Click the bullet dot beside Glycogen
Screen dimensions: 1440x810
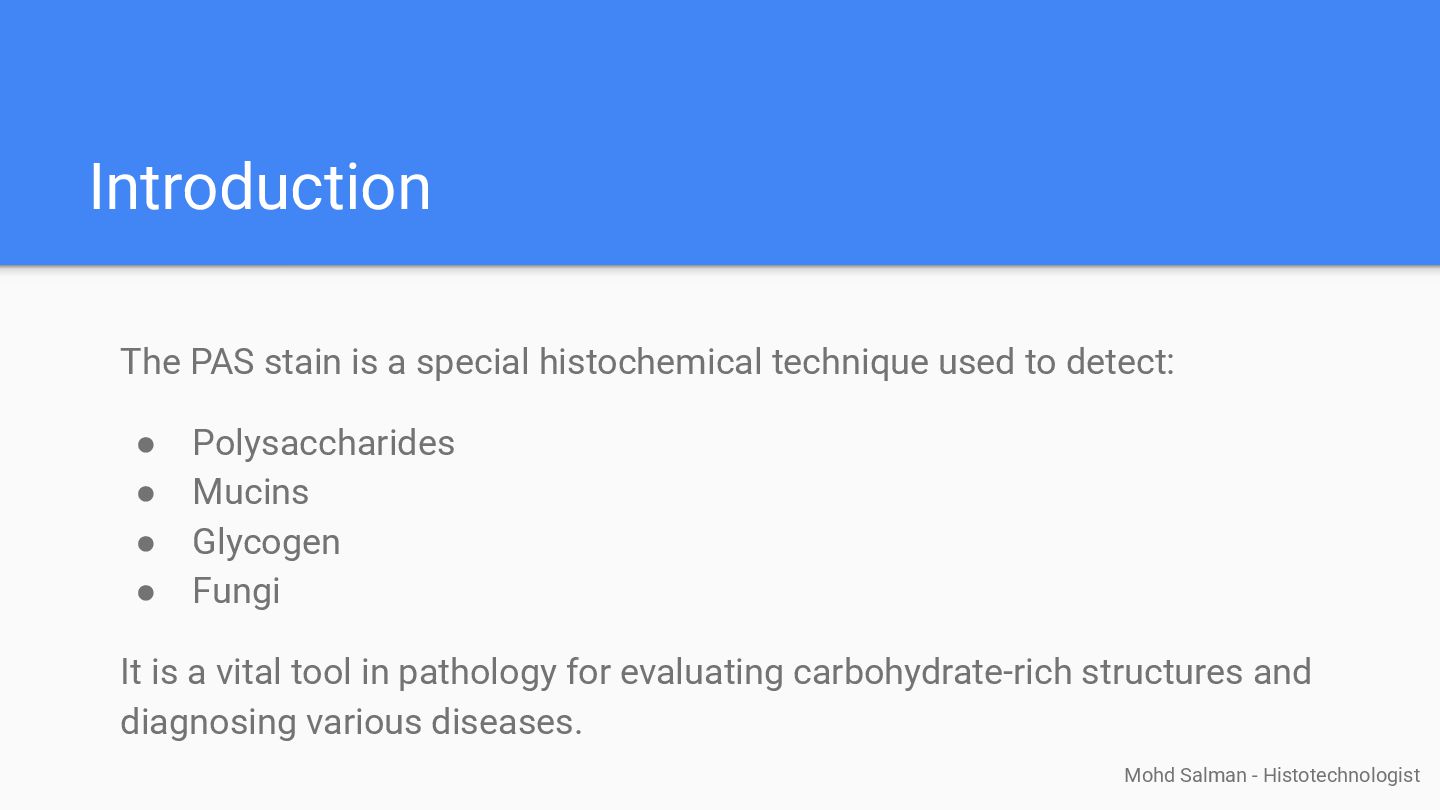(x=146, y=543)
